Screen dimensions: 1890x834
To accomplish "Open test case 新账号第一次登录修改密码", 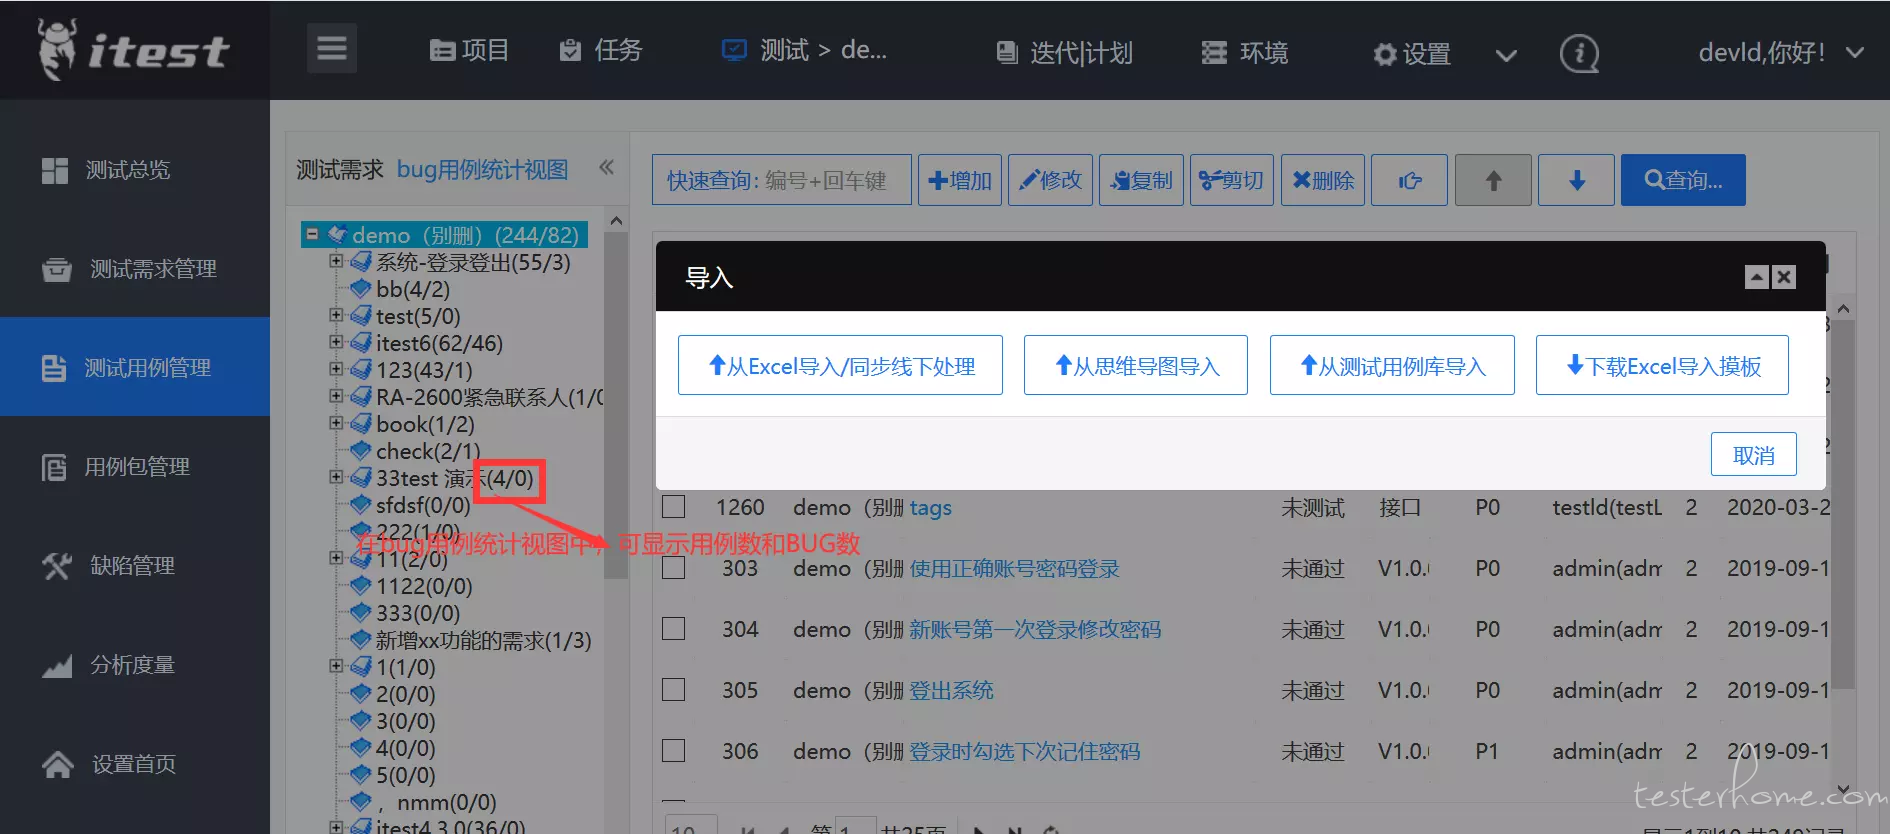I will [1036, 629].
